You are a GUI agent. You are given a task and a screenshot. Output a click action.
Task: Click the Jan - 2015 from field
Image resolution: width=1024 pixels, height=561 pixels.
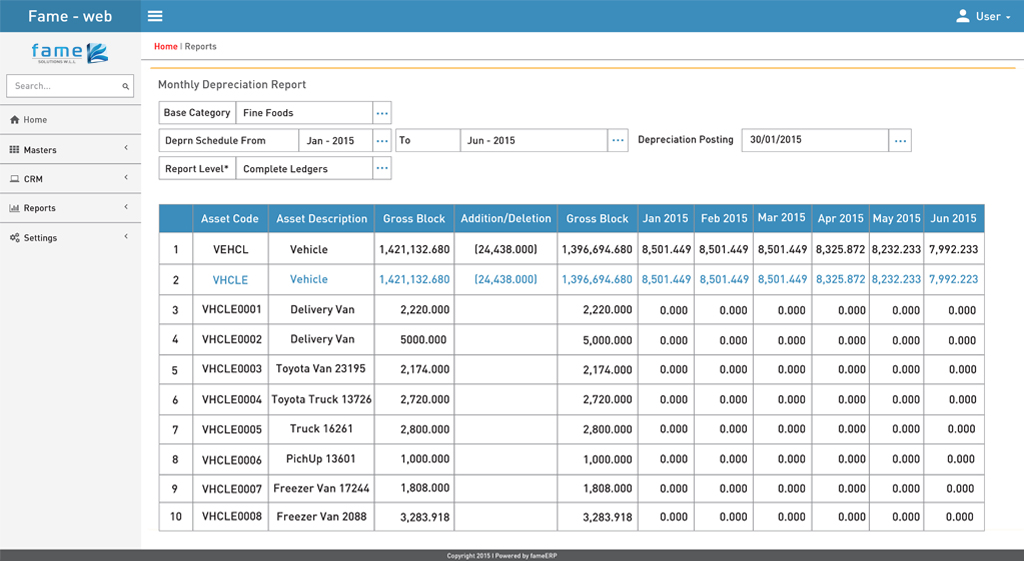336,140
